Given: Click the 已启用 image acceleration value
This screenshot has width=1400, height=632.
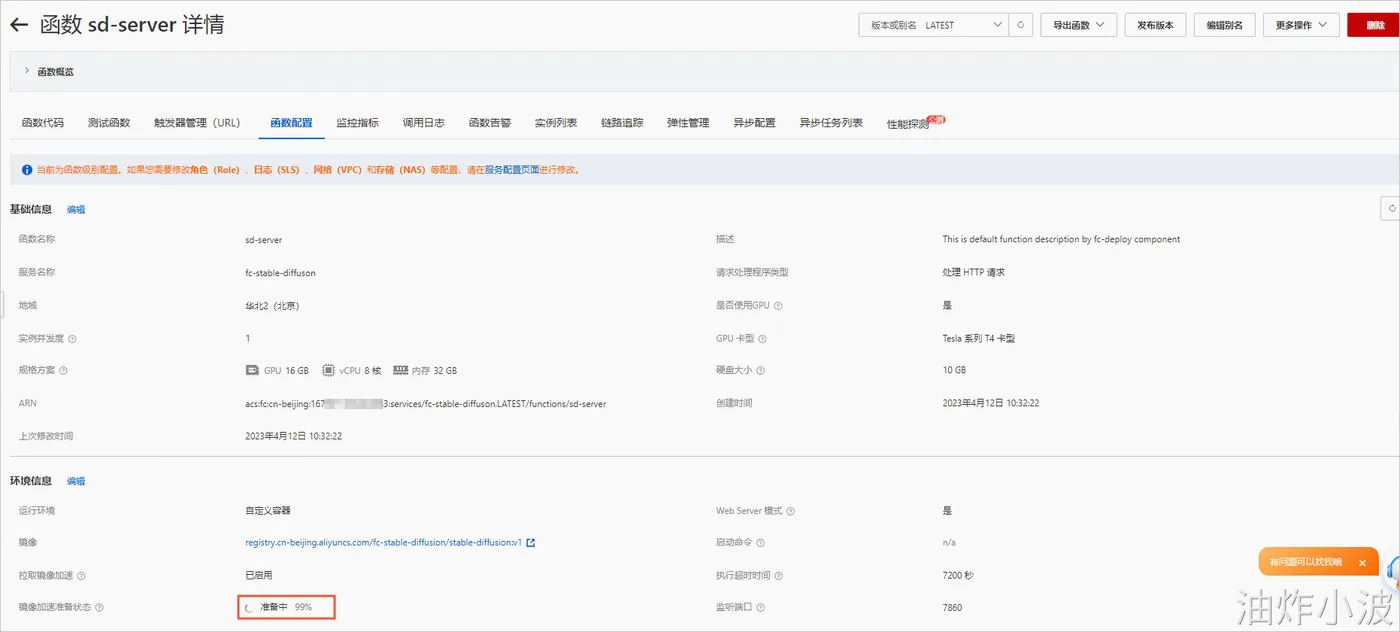Looking at the screenshot, I should (x=258, y=576).
